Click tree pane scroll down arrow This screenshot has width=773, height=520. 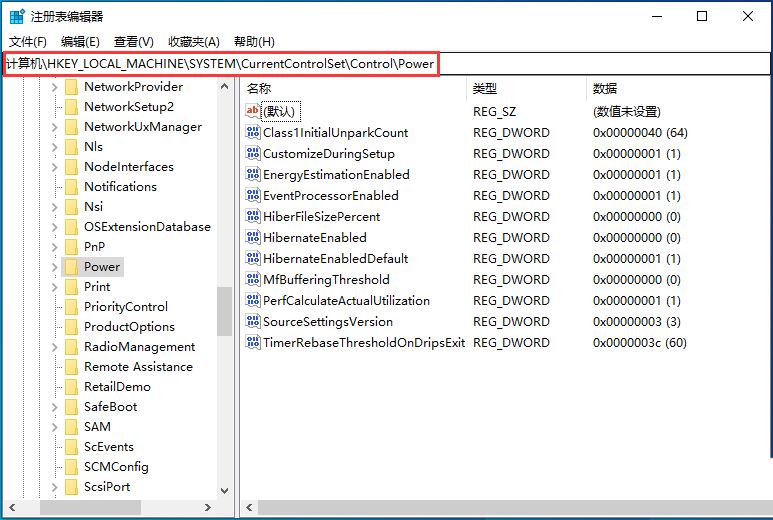[224, 490]
